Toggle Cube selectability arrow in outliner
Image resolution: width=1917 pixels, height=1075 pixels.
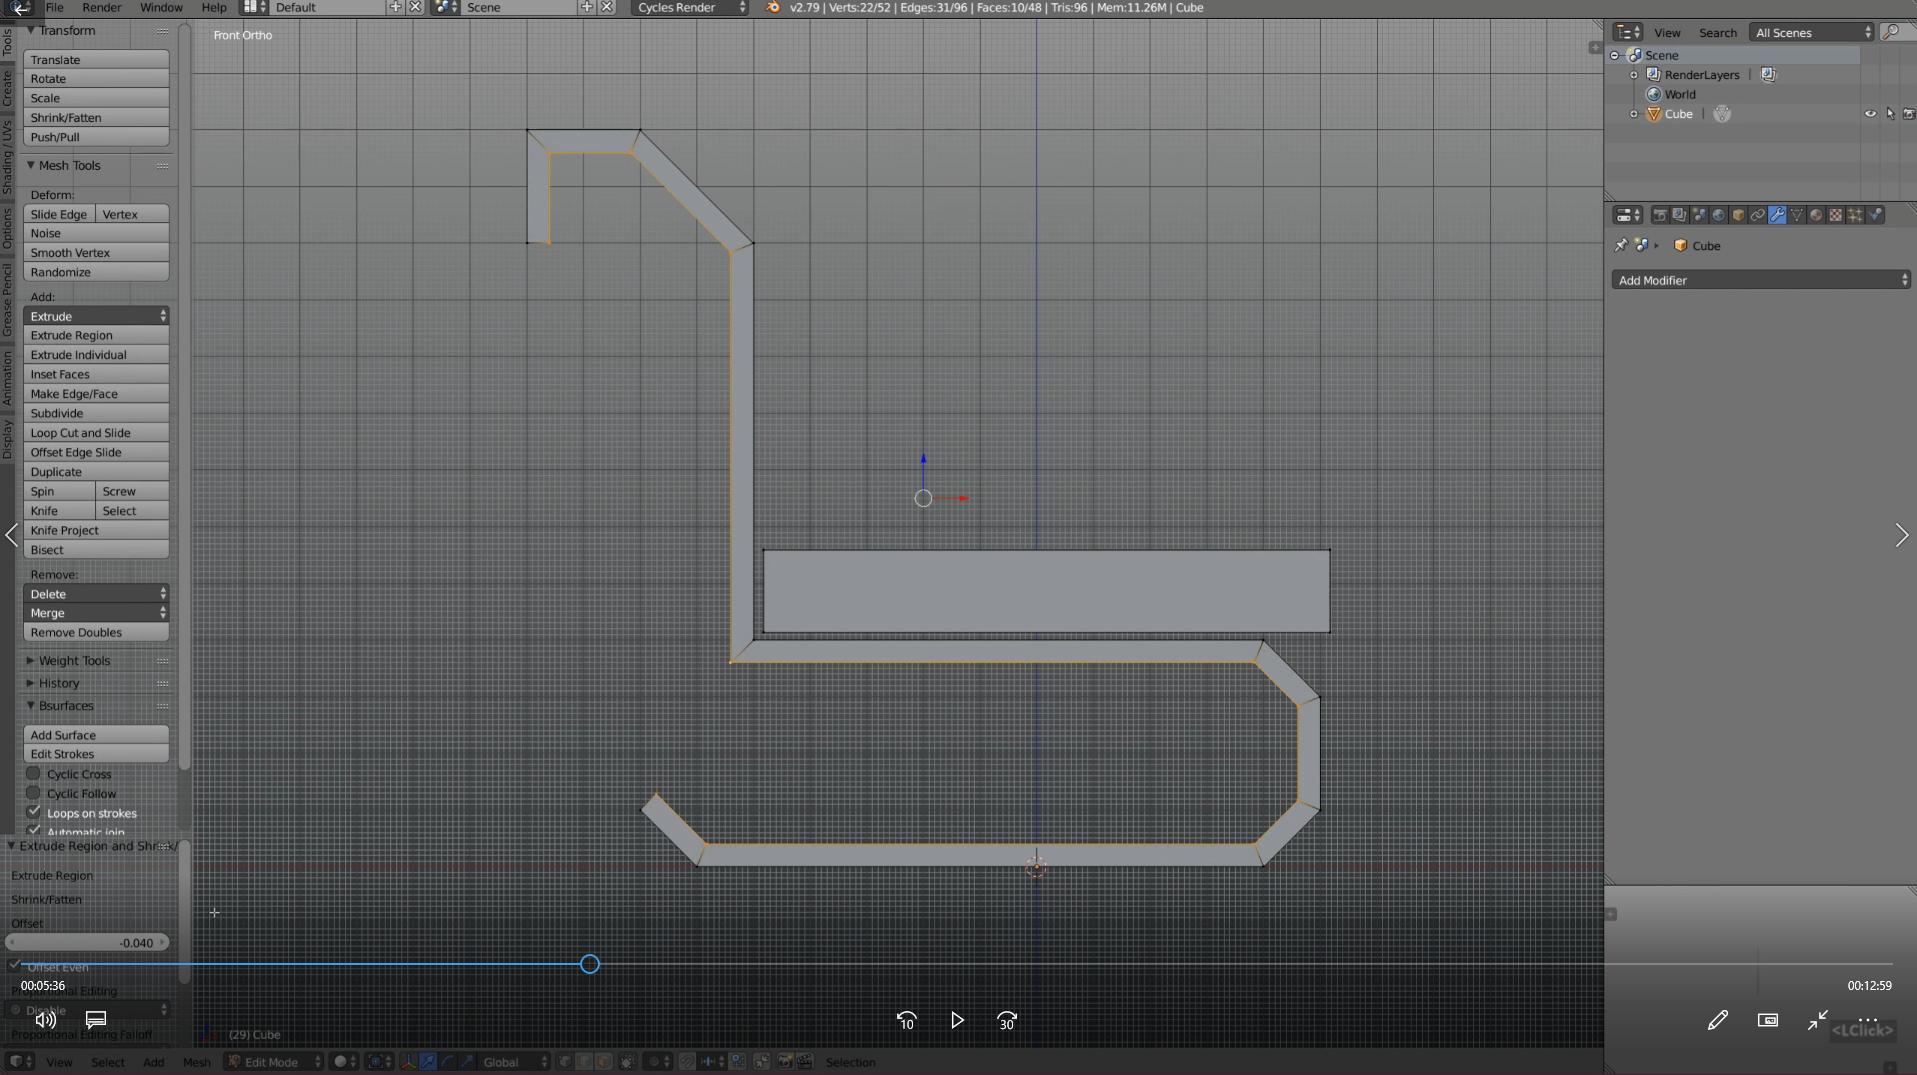click(x=1890, y=114)
